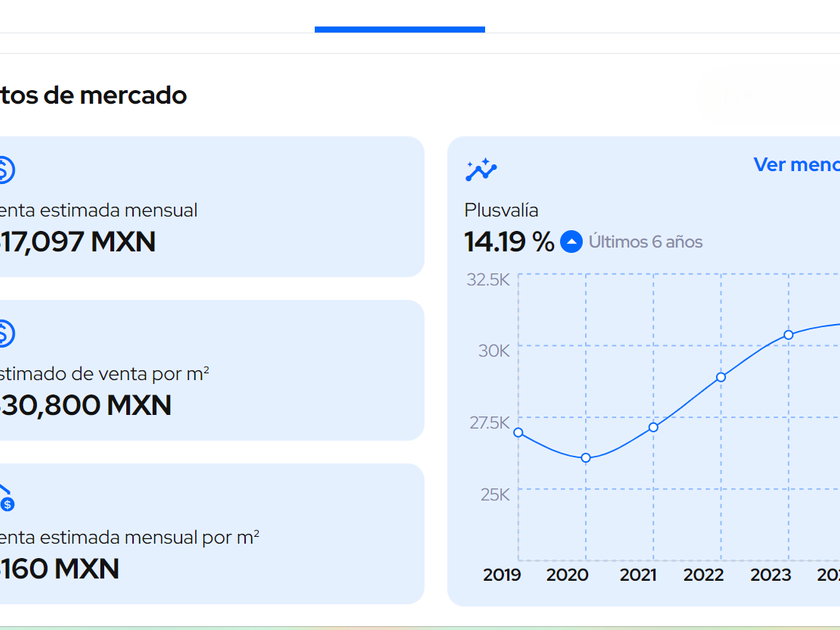840x630 pixels.
Task: Collapse chart with Ver menos link
Action: point(796,164)
